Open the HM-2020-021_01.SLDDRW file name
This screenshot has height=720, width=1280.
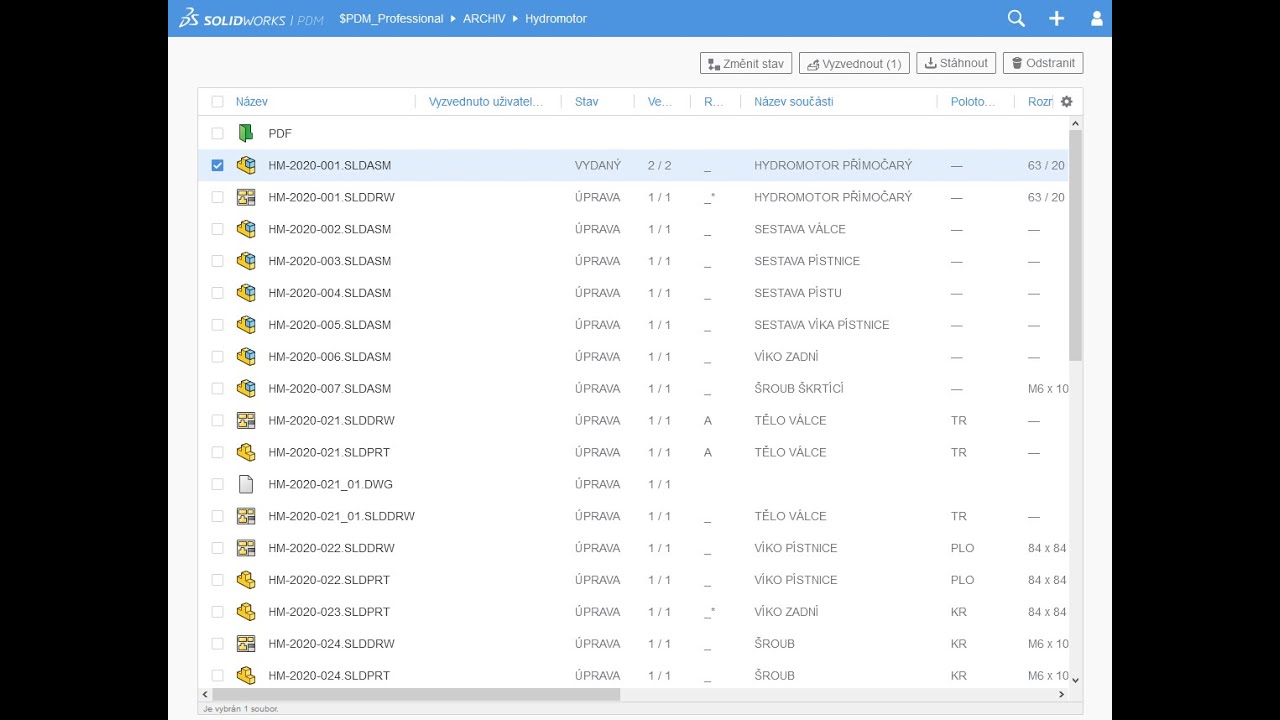click(342, 516)
